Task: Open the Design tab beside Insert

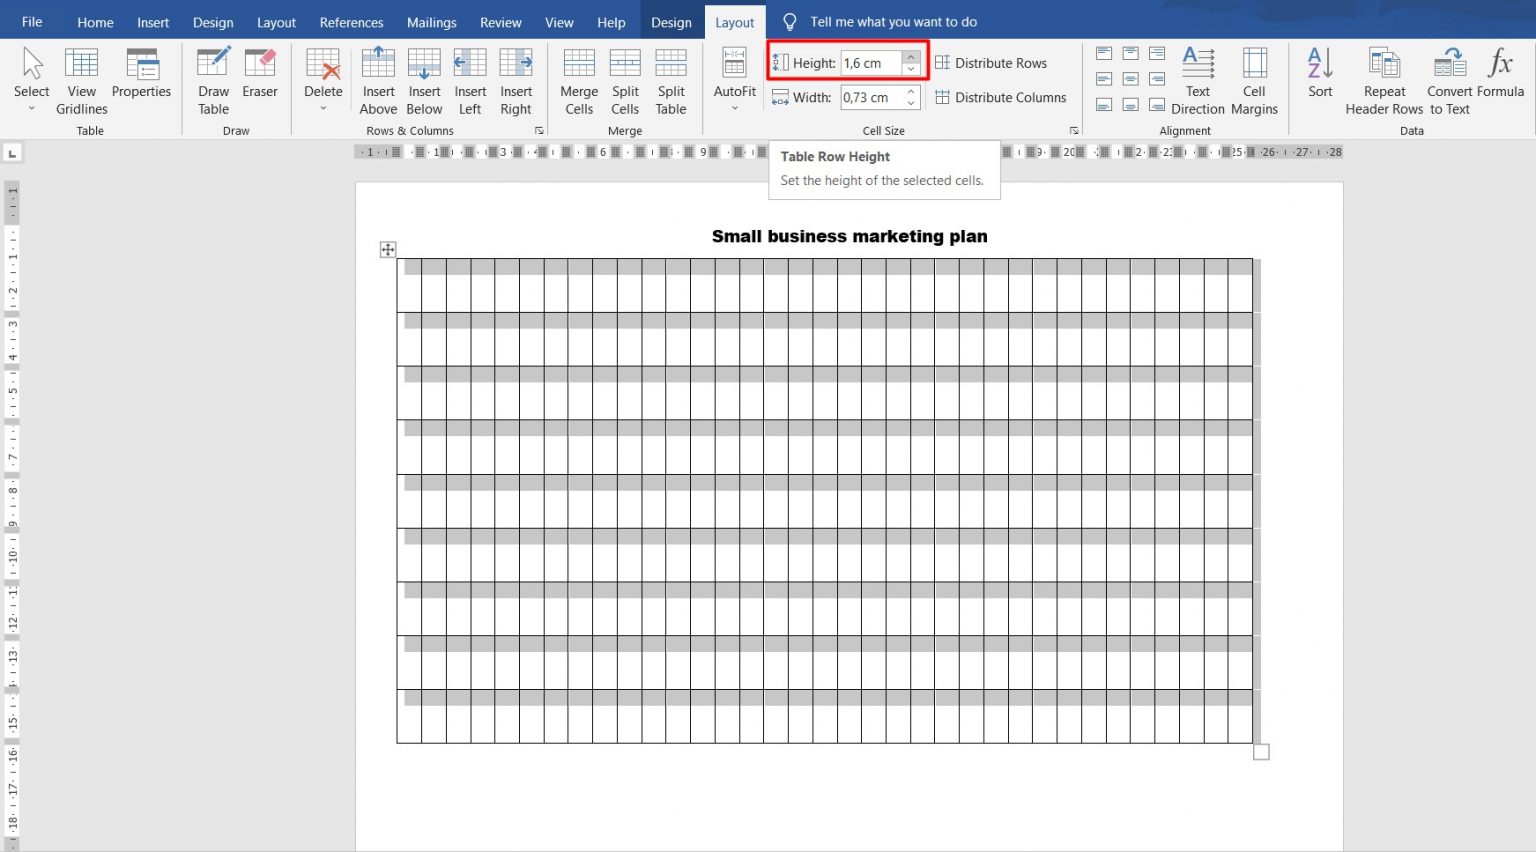Action: [213, 22]
